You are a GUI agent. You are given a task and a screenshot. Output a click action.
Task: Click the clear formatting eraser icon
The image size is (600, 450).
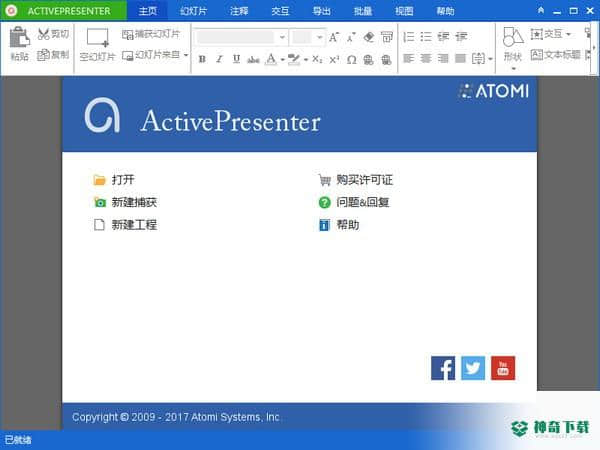368,37
